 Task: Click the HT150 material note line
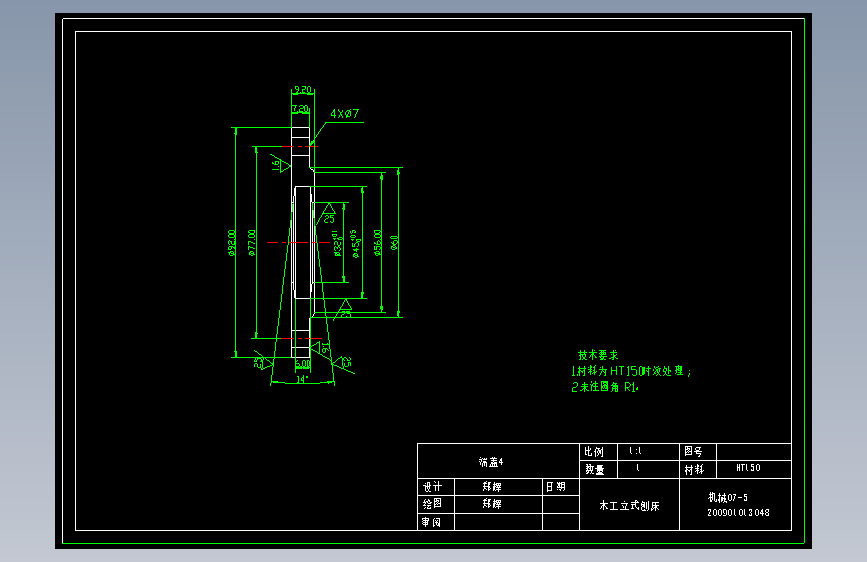631,371
